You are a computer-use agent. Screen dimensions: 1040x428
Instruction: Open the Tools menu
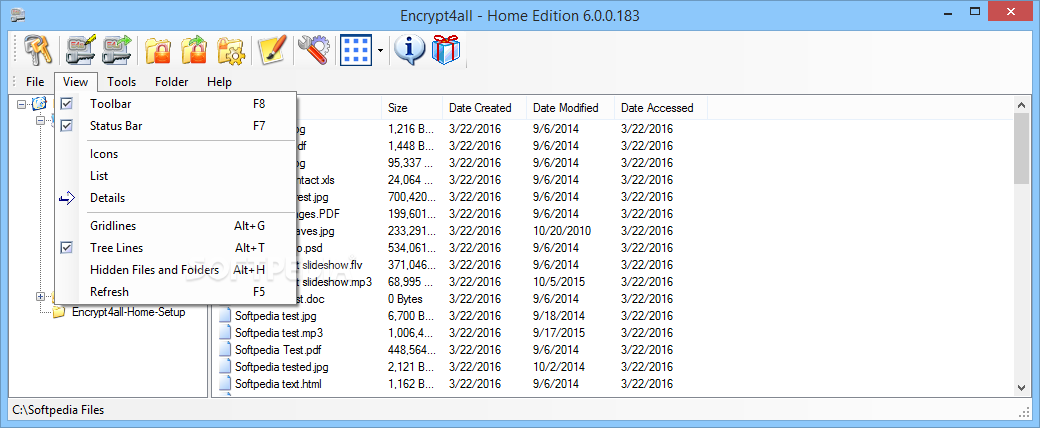pyautogui.click(x=121, y=82)
